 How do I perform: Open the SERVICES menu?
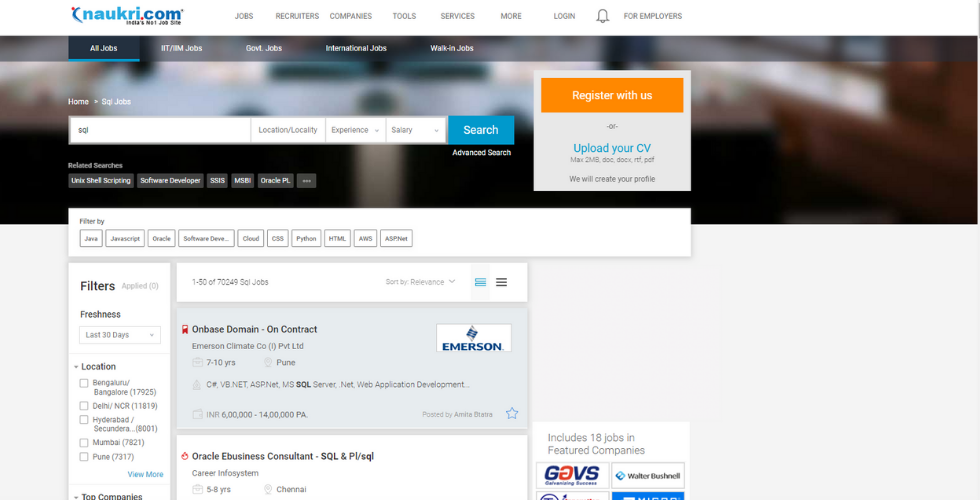[458, 16]
